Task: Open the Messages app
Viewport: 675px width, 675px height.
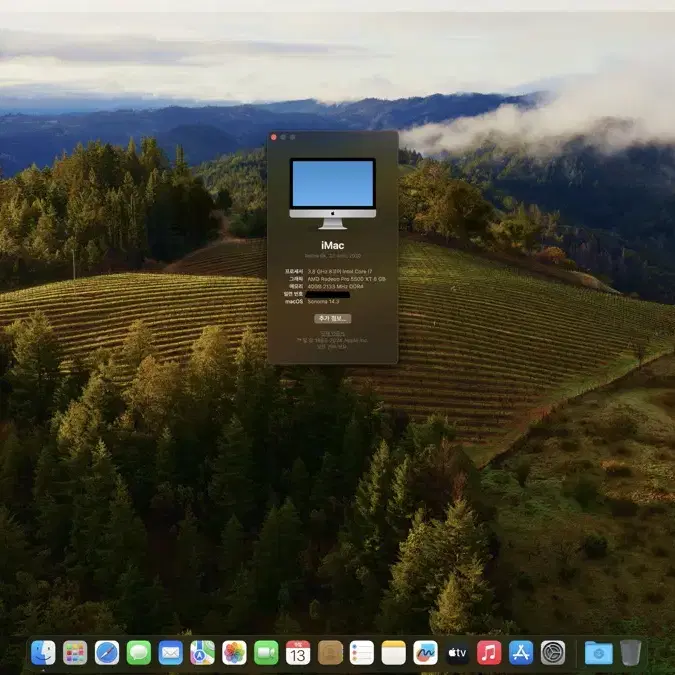Action: 139,653
